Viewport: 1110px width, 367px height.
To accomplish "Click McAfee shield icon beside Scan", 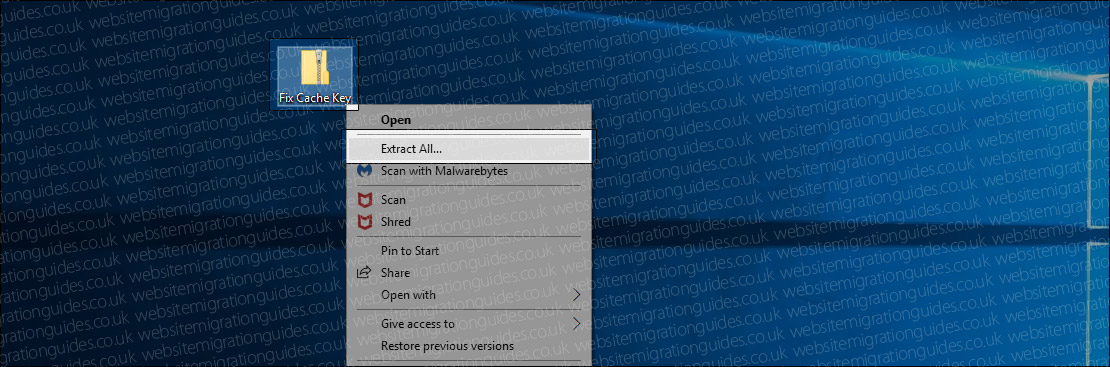I will point(364,200).
